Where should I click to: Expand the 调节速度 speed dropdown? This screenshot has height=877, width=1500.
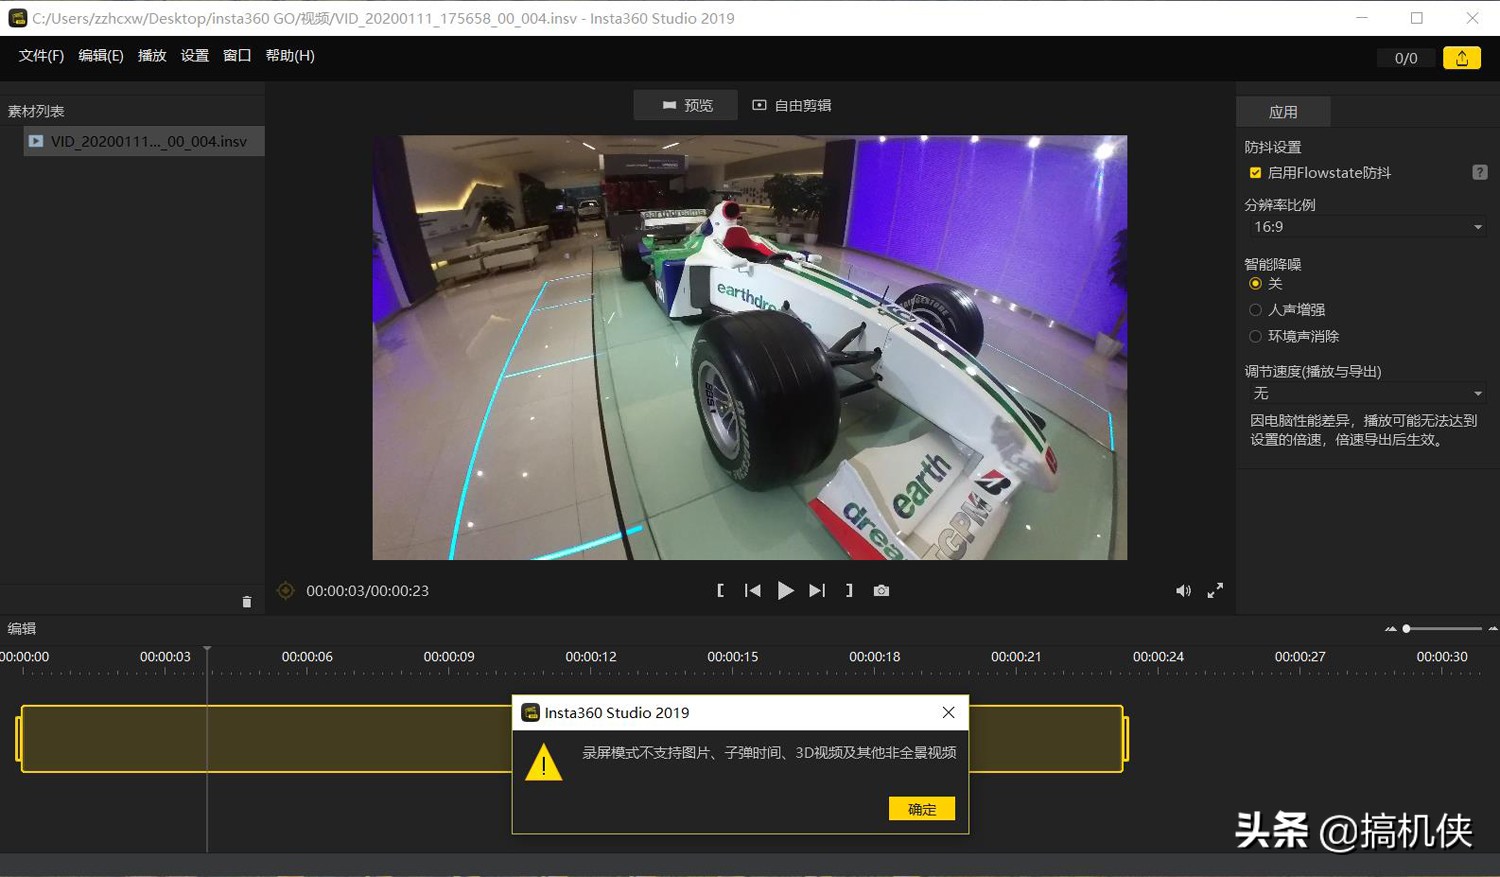click(1366, 394)
